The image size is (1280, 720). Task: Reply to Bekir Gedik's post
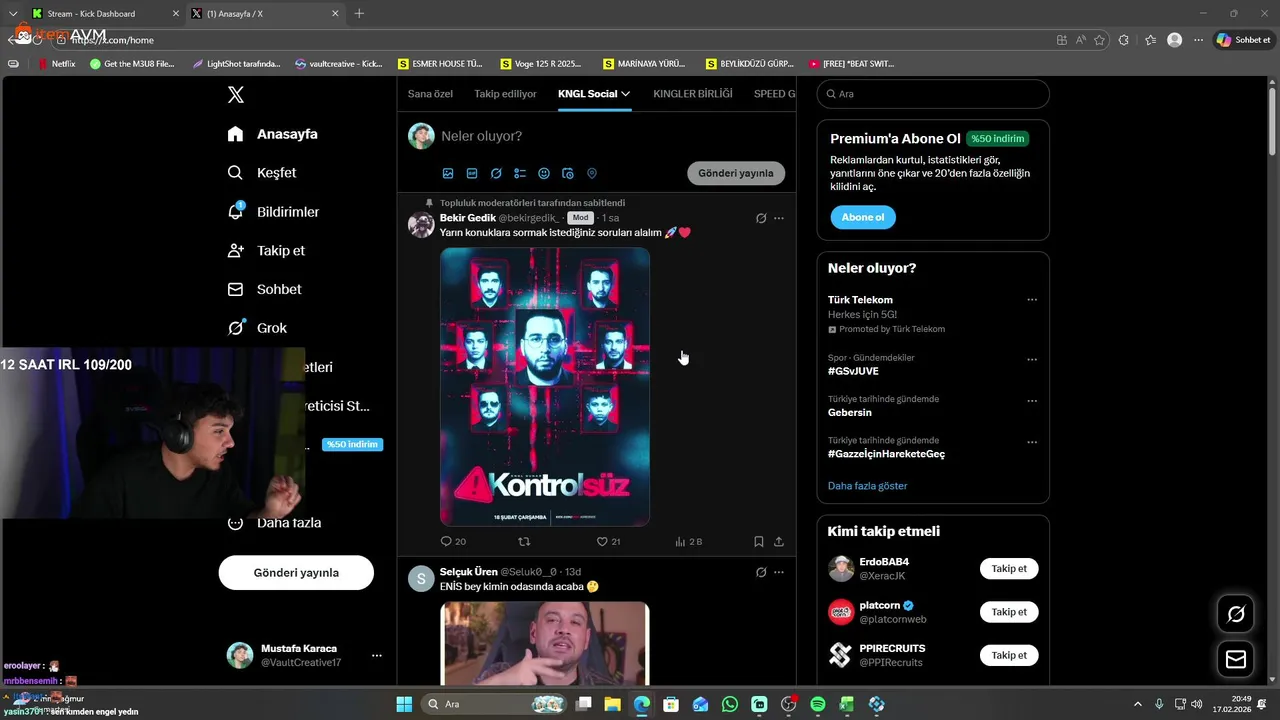click(x=447, y=541)
